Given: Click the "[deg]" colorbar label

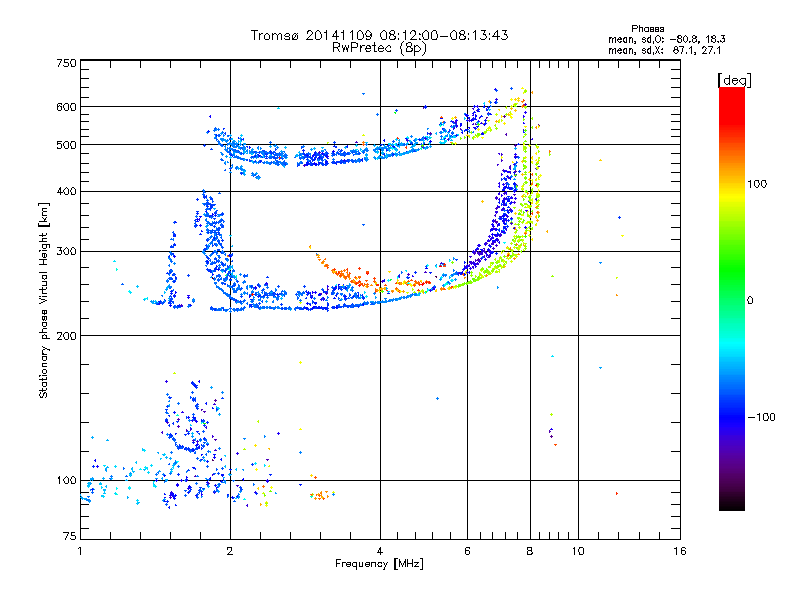Looking at the screenshot, I should 734,80.
